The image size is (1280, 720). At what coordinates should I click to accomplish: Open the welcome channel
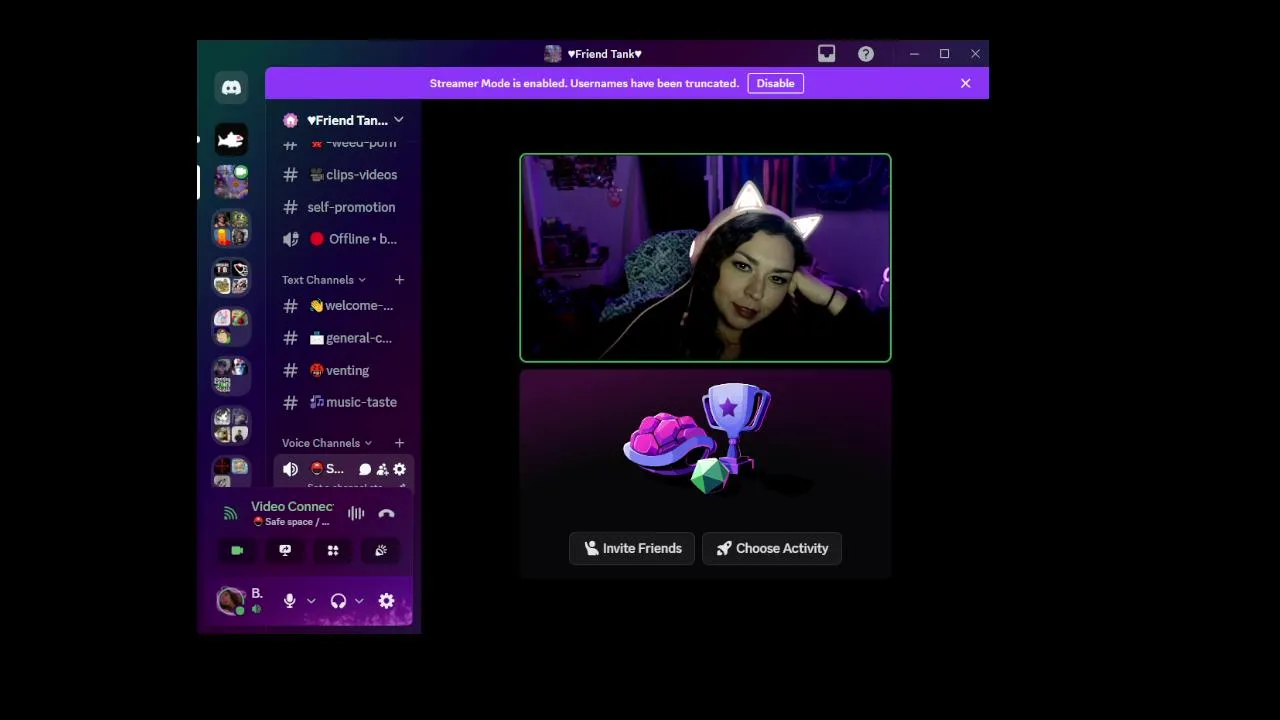(343, 306)
